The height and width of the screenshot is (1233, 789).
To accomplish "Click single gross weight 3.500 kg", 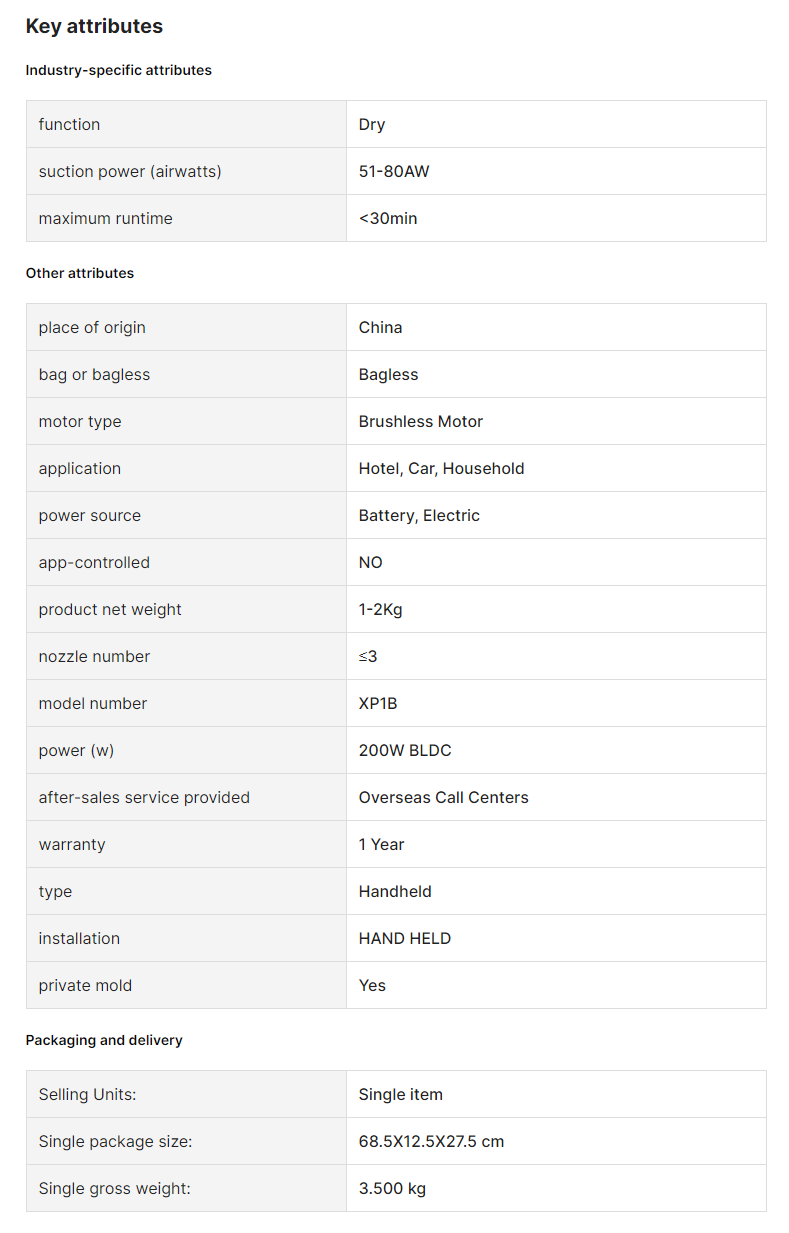I will tap(392, 1188).
